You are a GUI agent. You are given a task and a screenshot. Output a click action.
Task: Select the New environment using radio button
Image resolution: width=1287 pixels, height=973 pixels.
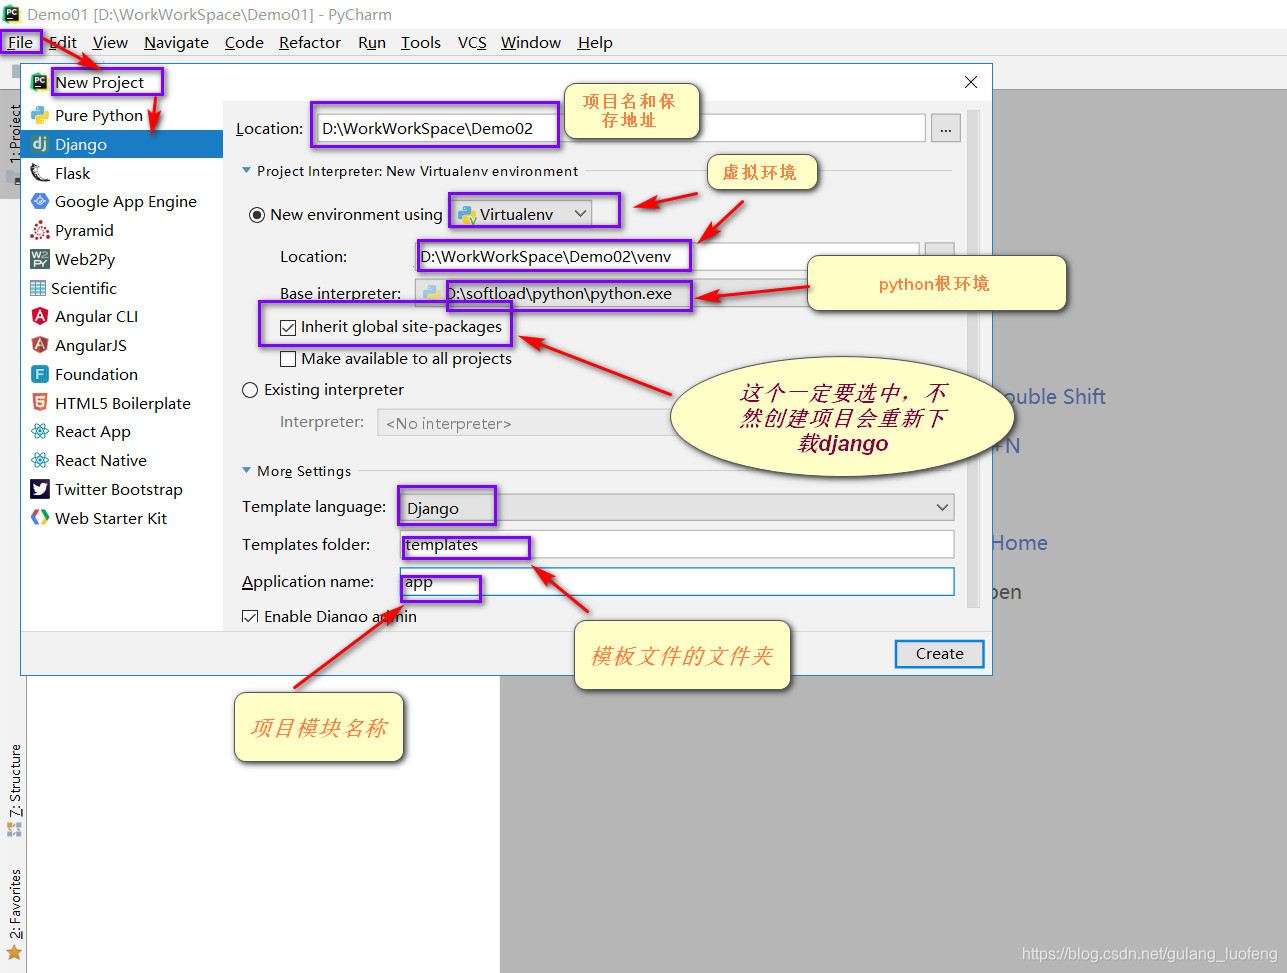257,214
